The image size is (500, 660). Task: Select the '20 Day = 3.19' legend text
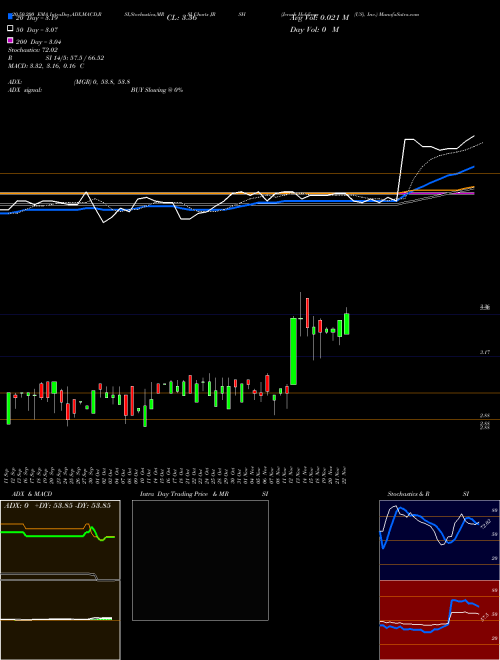[37, 18]
